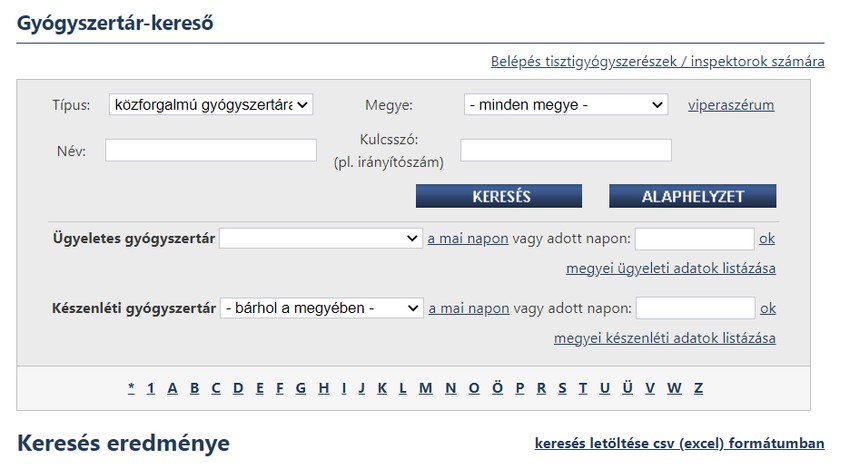Click 'megyei ügyeleti adatok listázása' link

click(670, 268)
